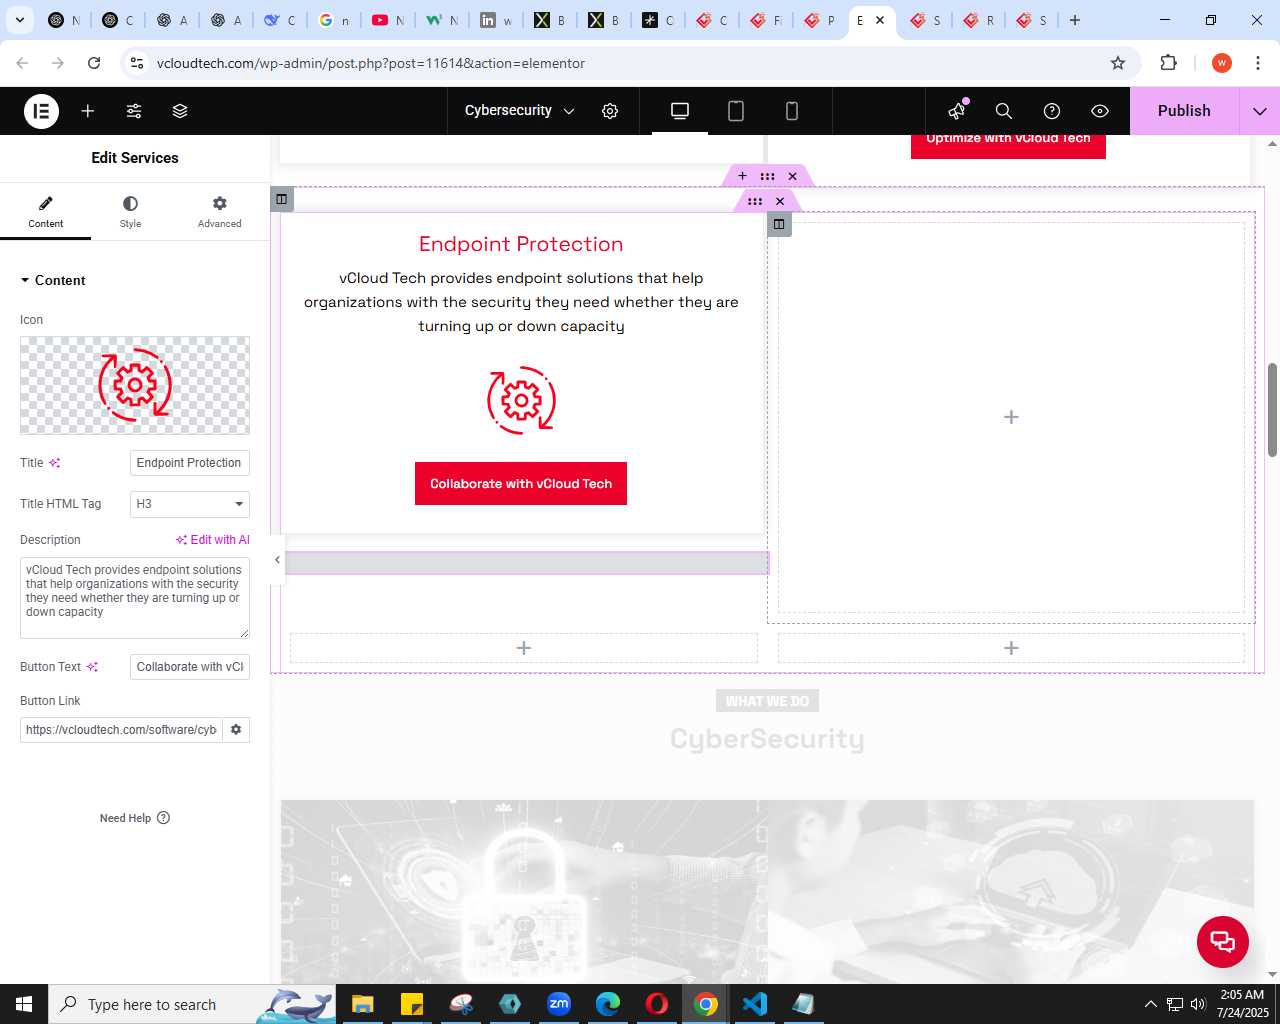
Task: Click the Need Help link
Action: click(135, 818)
